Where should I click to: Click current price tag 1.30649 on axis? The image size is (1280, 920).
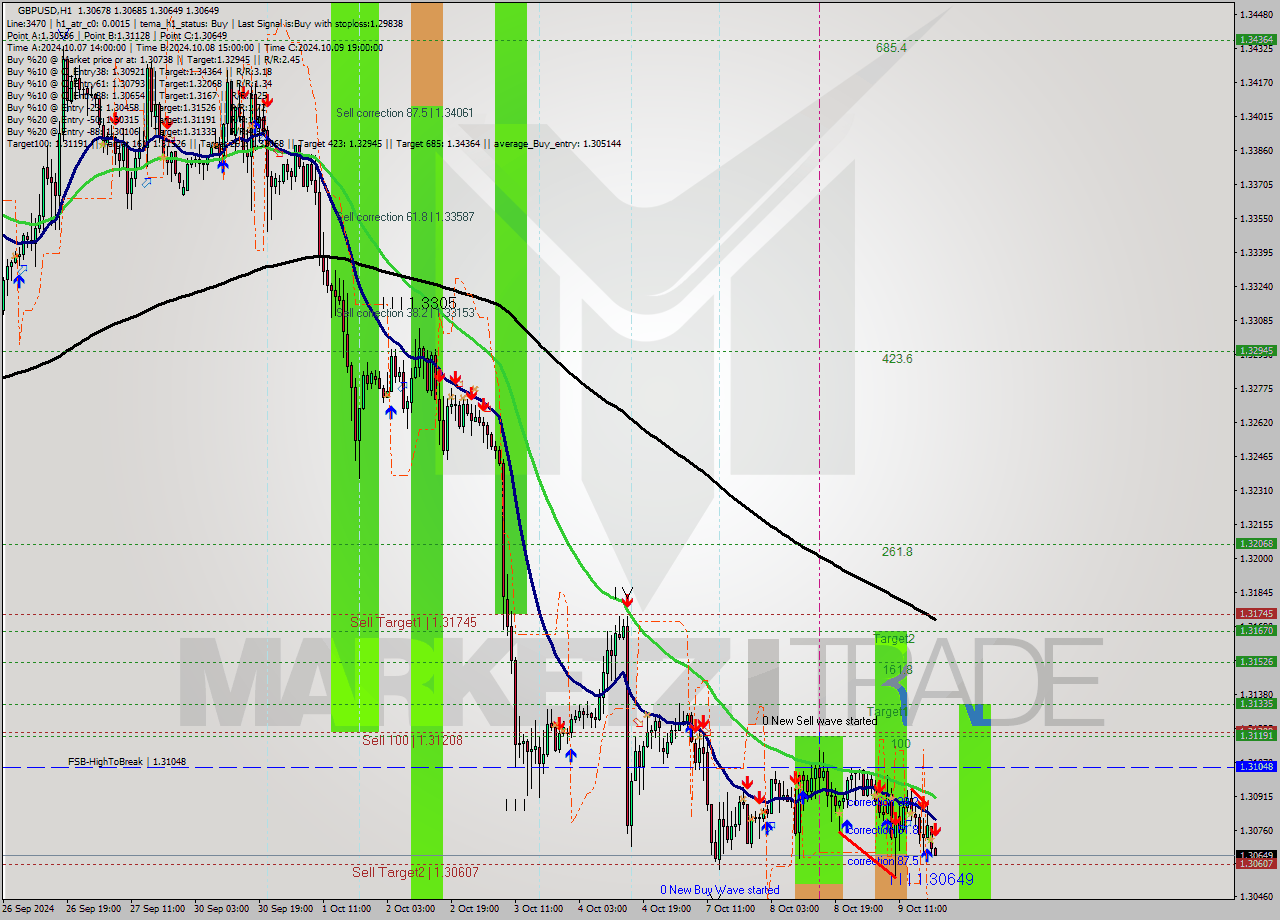(x=1255, y=855)
